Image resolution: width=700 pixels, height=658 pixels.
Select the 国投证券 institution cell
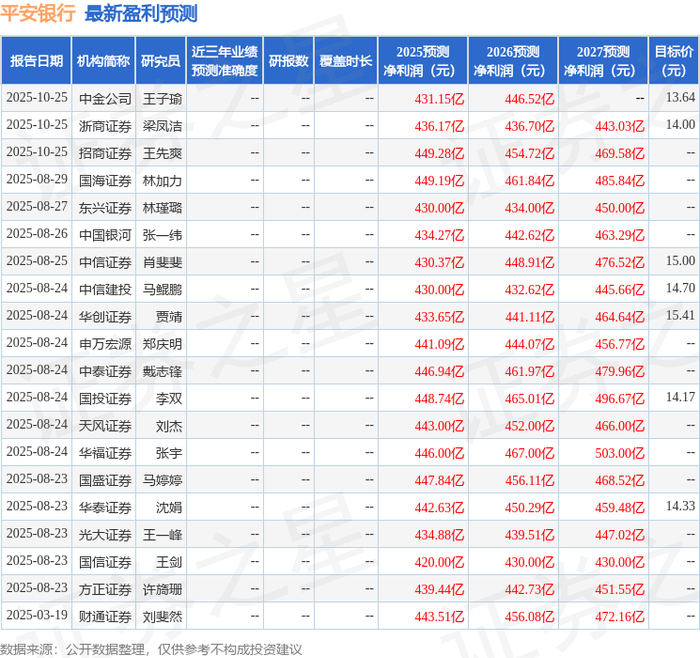[x=105, y=399]
